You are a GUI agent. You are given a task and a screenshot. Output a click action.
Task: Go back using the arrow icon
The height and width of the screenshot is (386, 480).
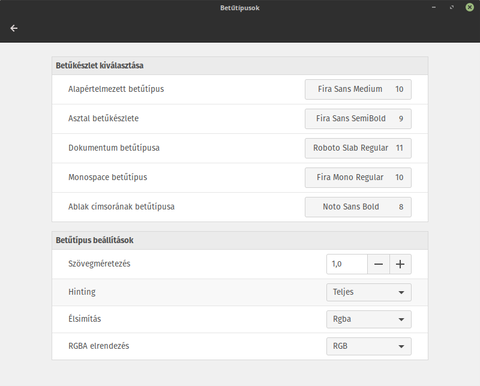pos(14,28)
